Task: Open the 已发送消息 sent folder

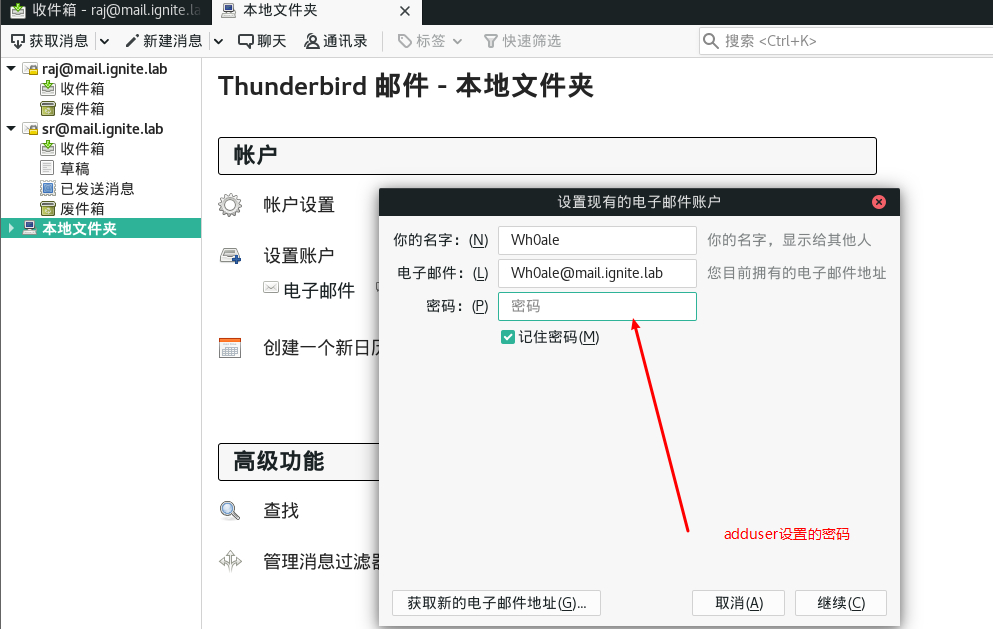Action: tap(97, 189)
